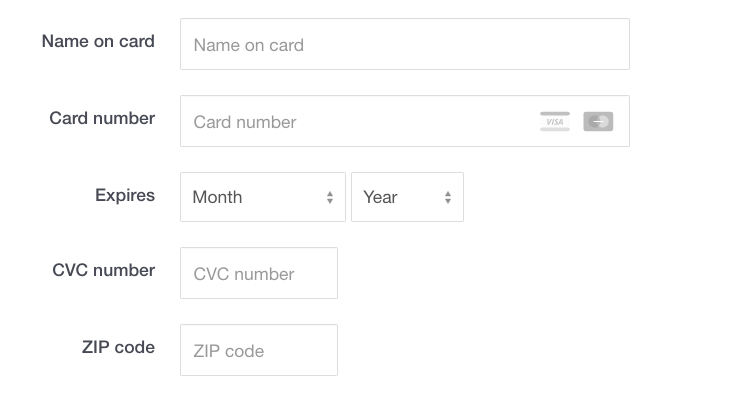Click the gray 'CVC number' placeholder text

[x=244, y=274]
